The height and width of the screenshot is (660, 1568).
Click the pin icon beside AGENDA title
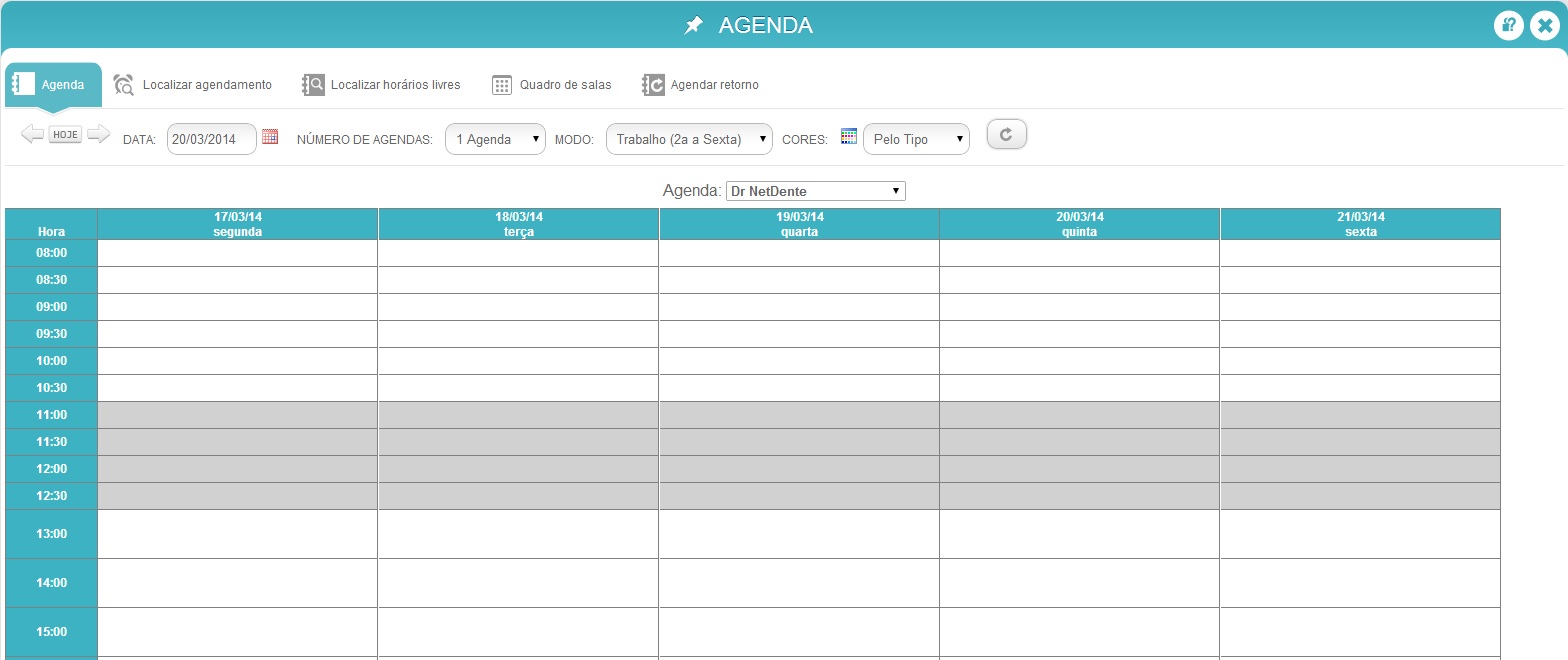point(694,26)
